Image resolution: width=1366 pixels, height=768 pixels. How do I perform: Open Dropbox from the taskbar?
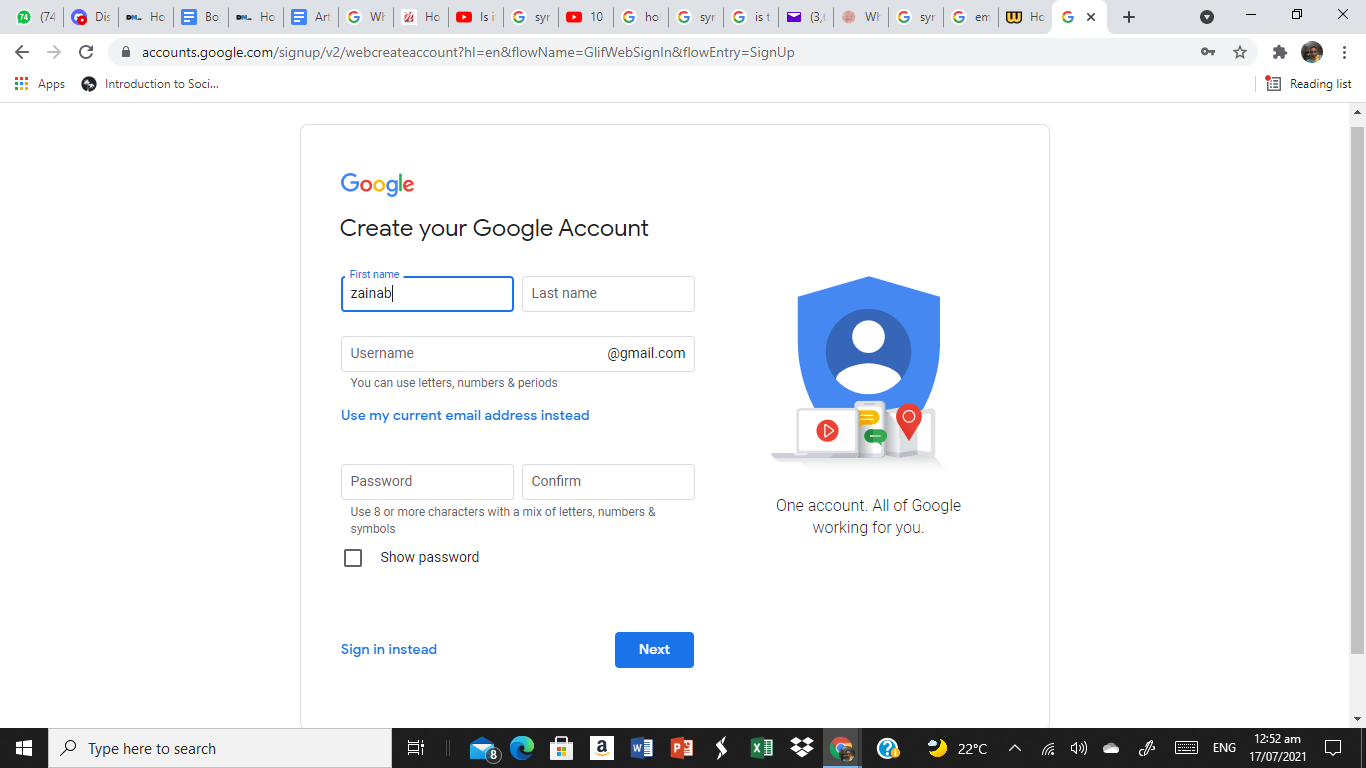(802, 748)
